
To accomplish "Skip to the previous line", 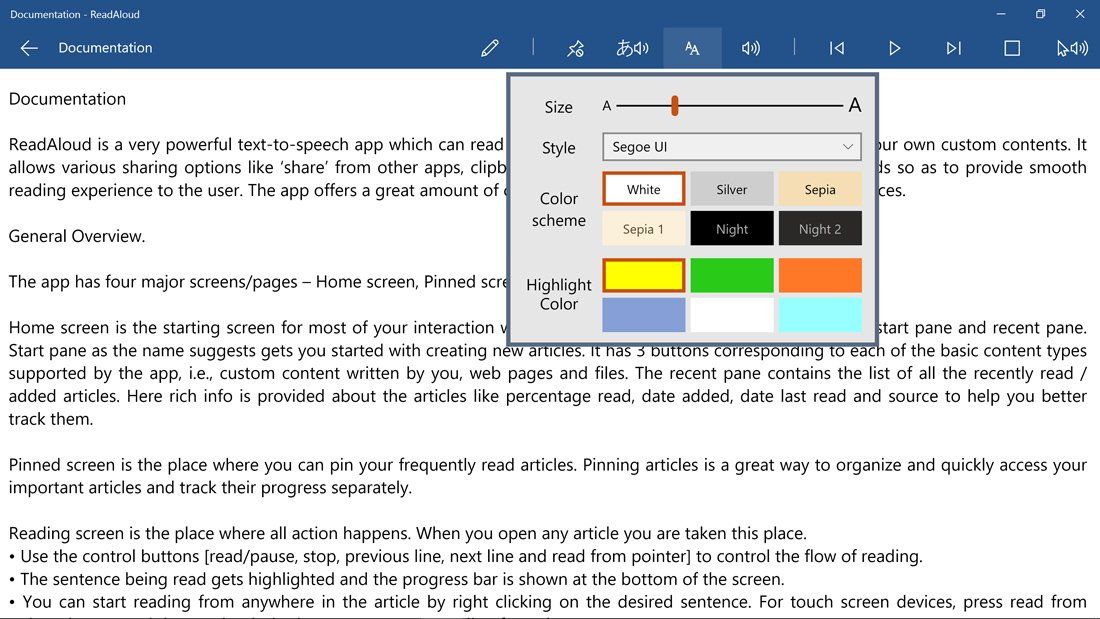I will 836,47.
